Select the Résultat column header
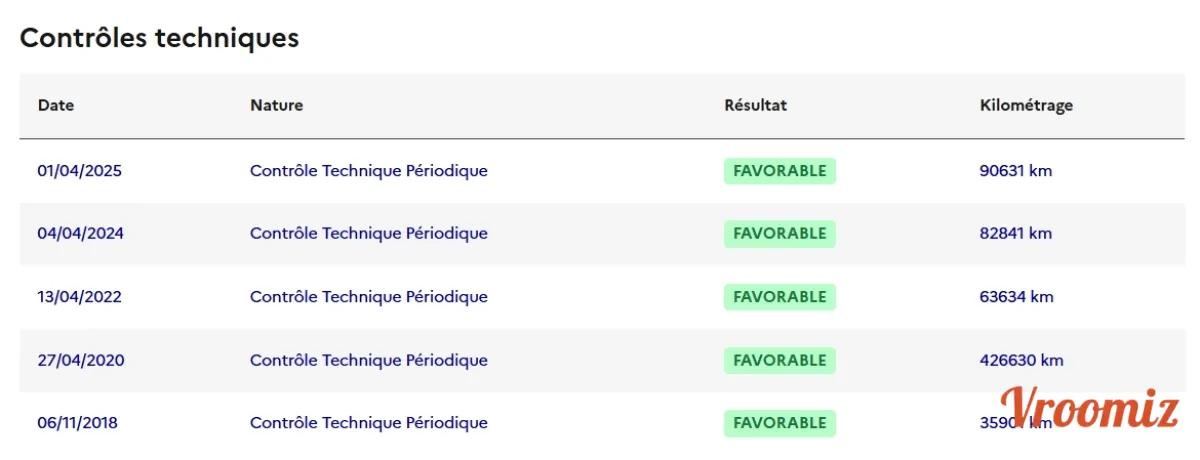The width and height of the screenshot is (1200, 460). point(755,105)
